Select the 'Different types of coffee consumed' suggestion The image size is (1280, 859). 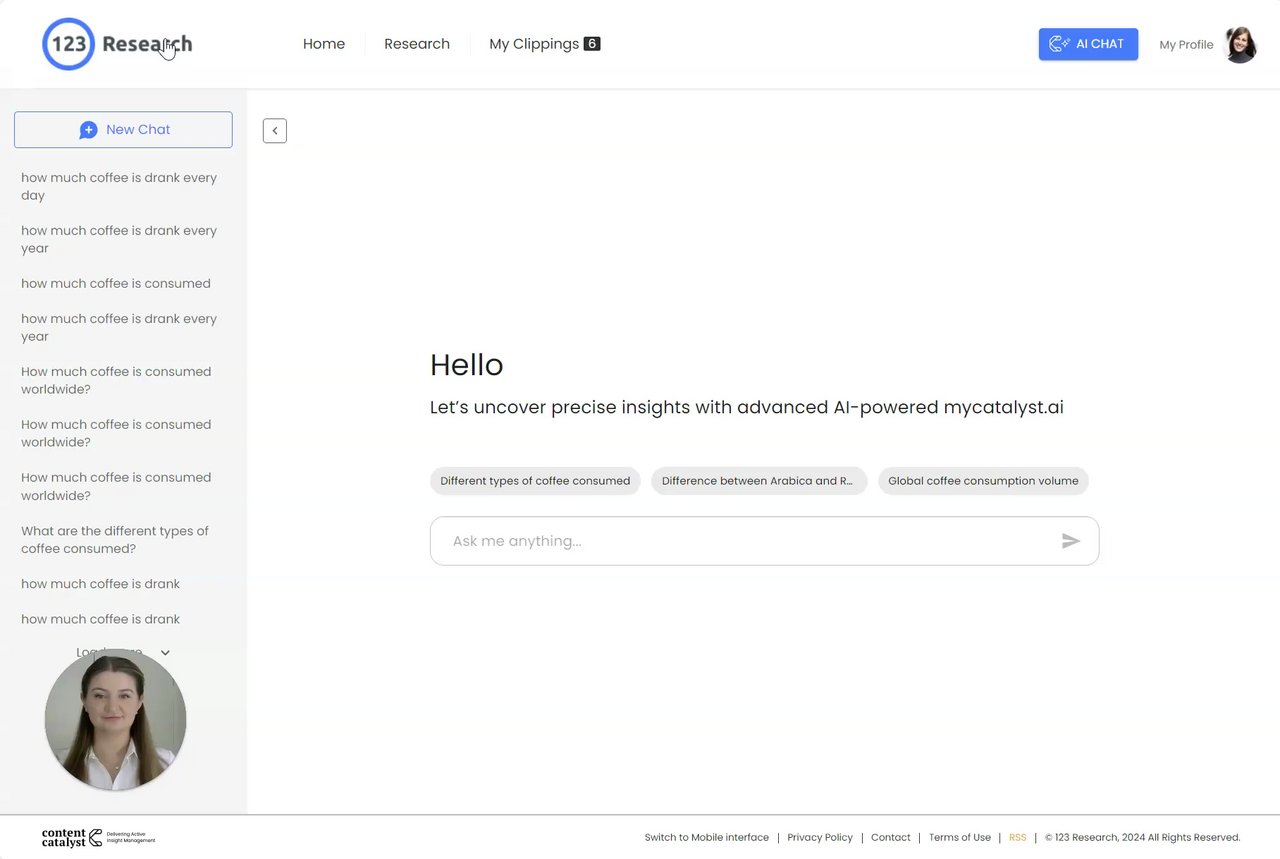[x=535, y=481]
